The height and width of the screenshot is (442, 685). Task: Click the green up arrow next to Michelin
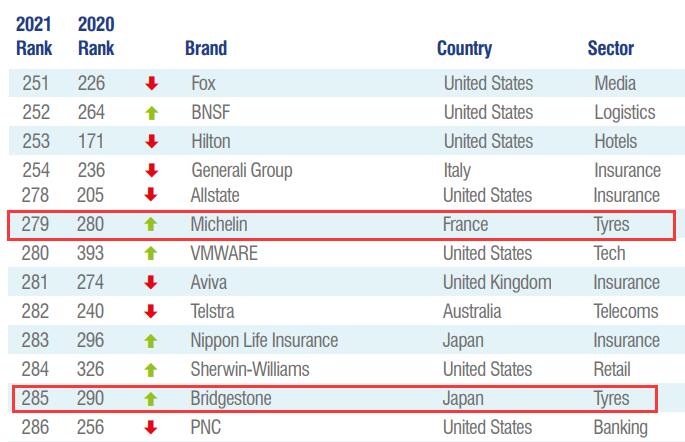pyautogui.click(x=151, y=224)
